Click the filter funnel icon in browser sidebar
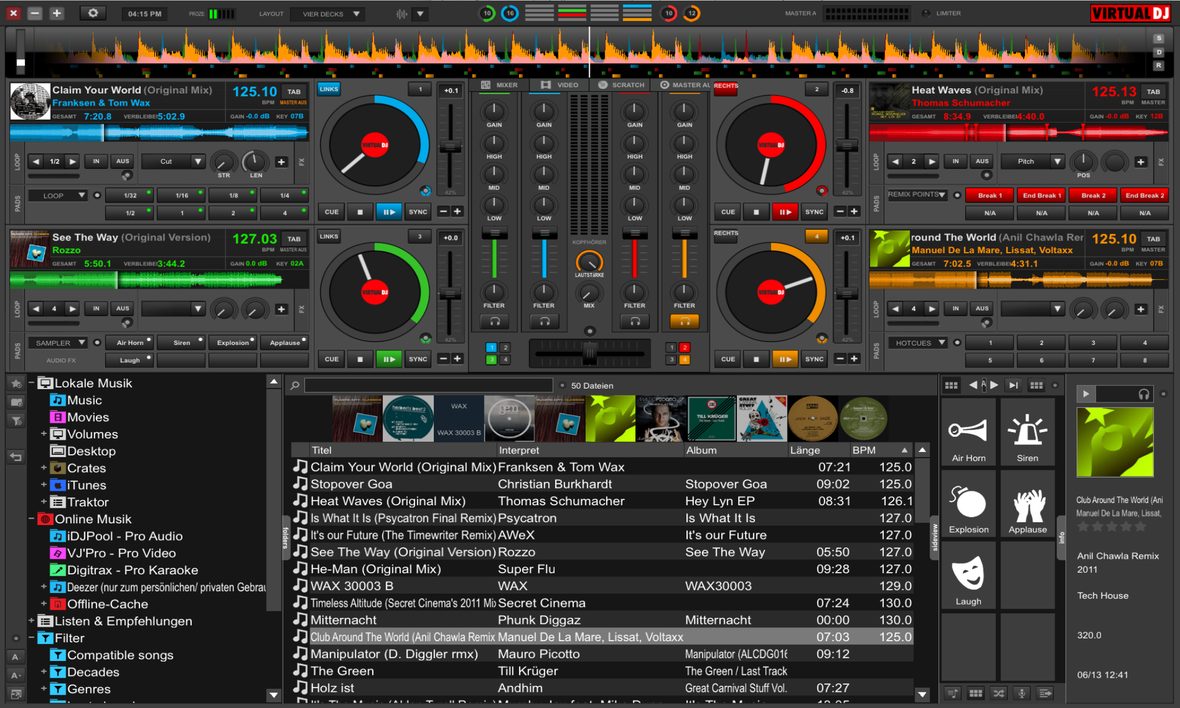This screenshot has width=1180, height=708. [16, 421]
